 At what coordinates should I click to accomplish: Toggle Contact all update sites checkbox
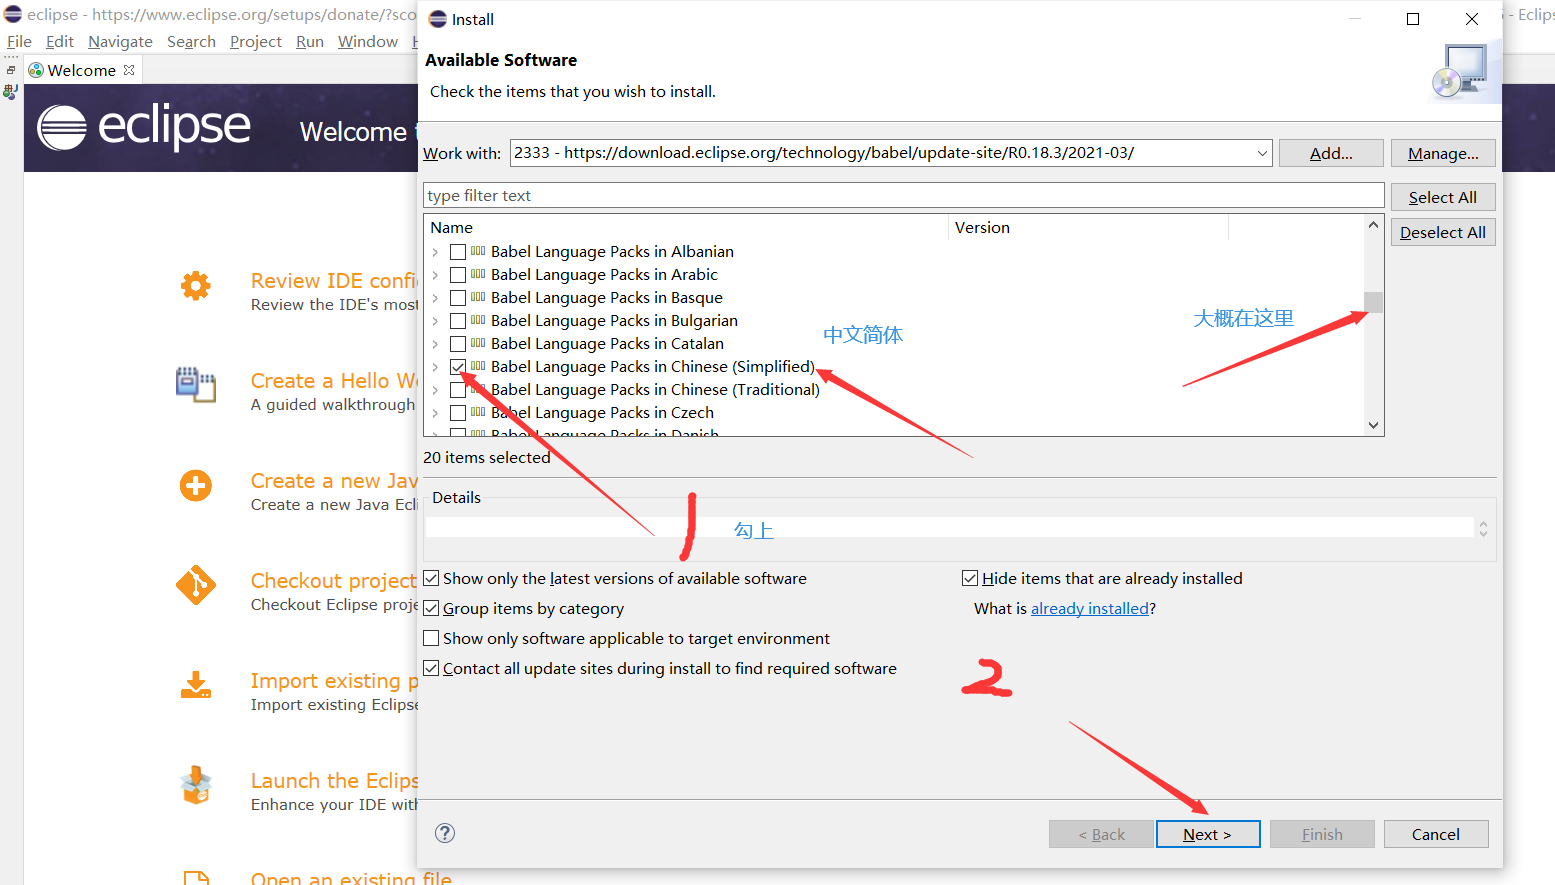click(x=431, y=668)
